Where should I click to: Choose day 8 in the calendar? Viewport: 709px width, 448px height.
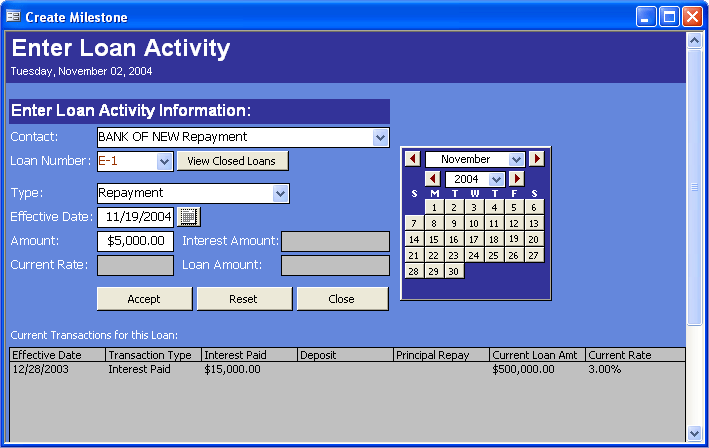pos(434,223)
